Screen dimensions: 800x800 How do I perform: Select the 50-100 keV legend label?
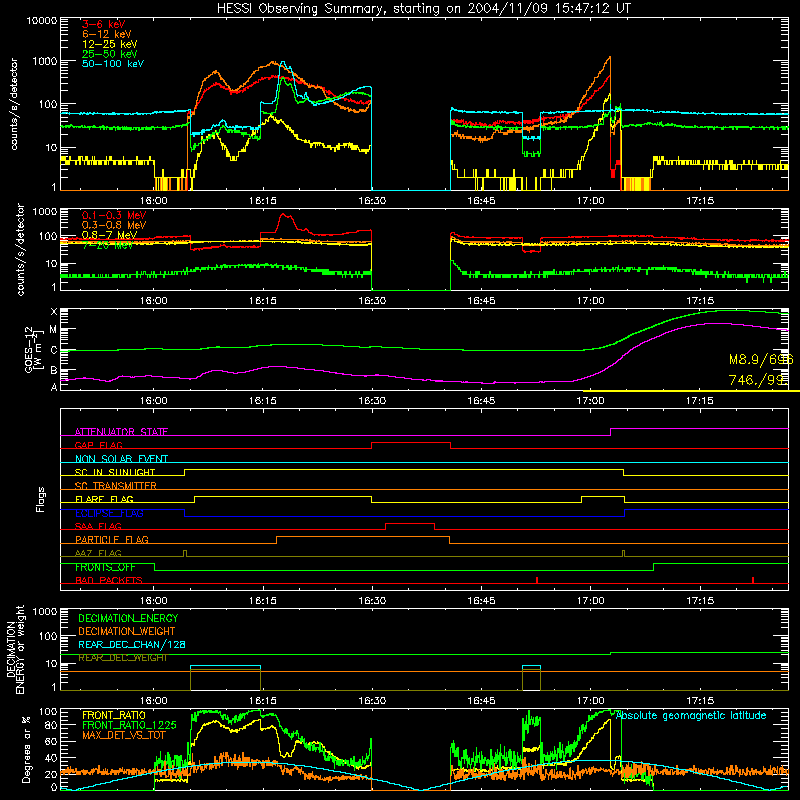113,64
